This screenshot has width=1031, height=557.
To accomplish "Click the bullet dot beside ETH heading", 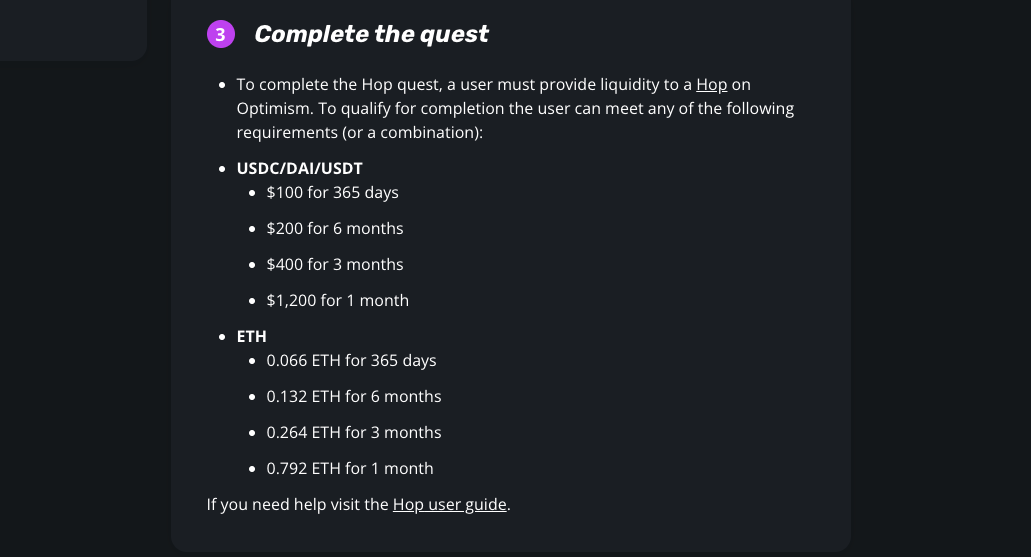I will coord(222,337).
